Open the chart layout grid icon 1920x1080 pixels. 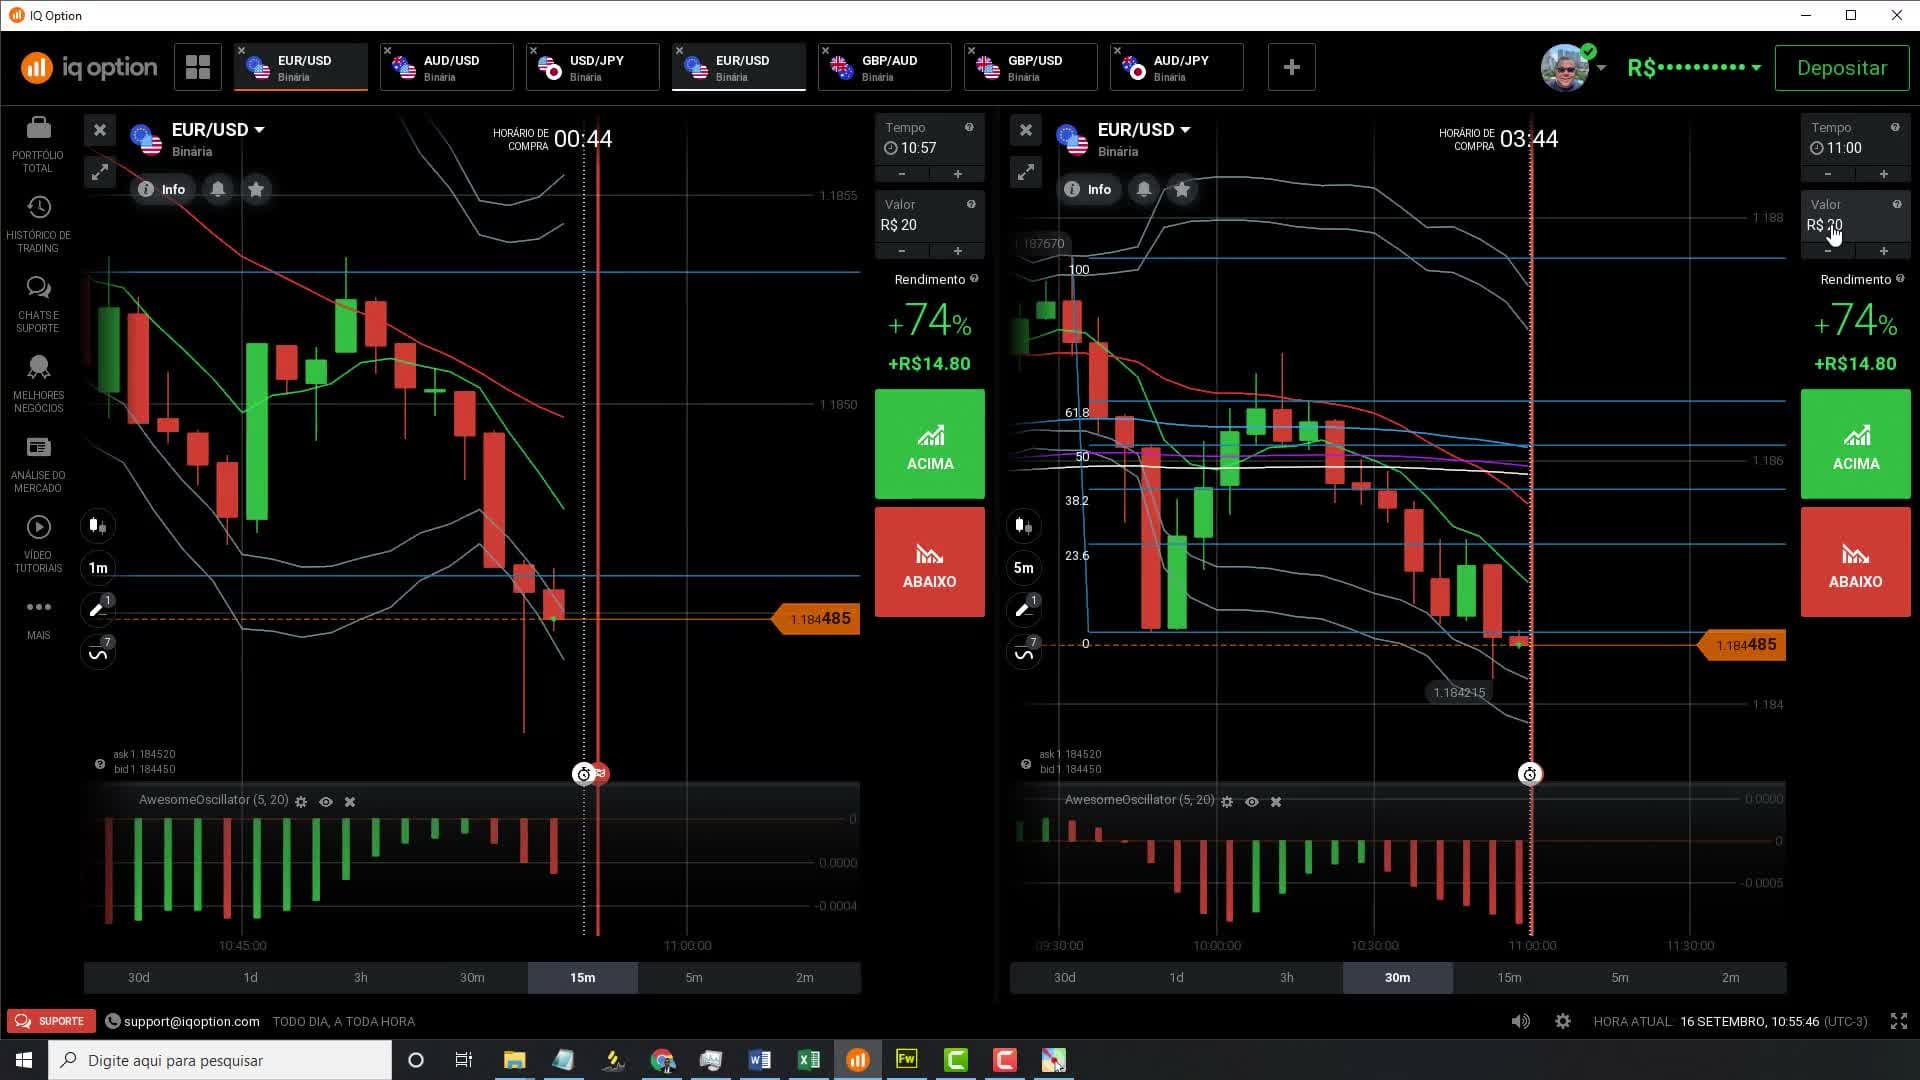[x=198, y=67]
